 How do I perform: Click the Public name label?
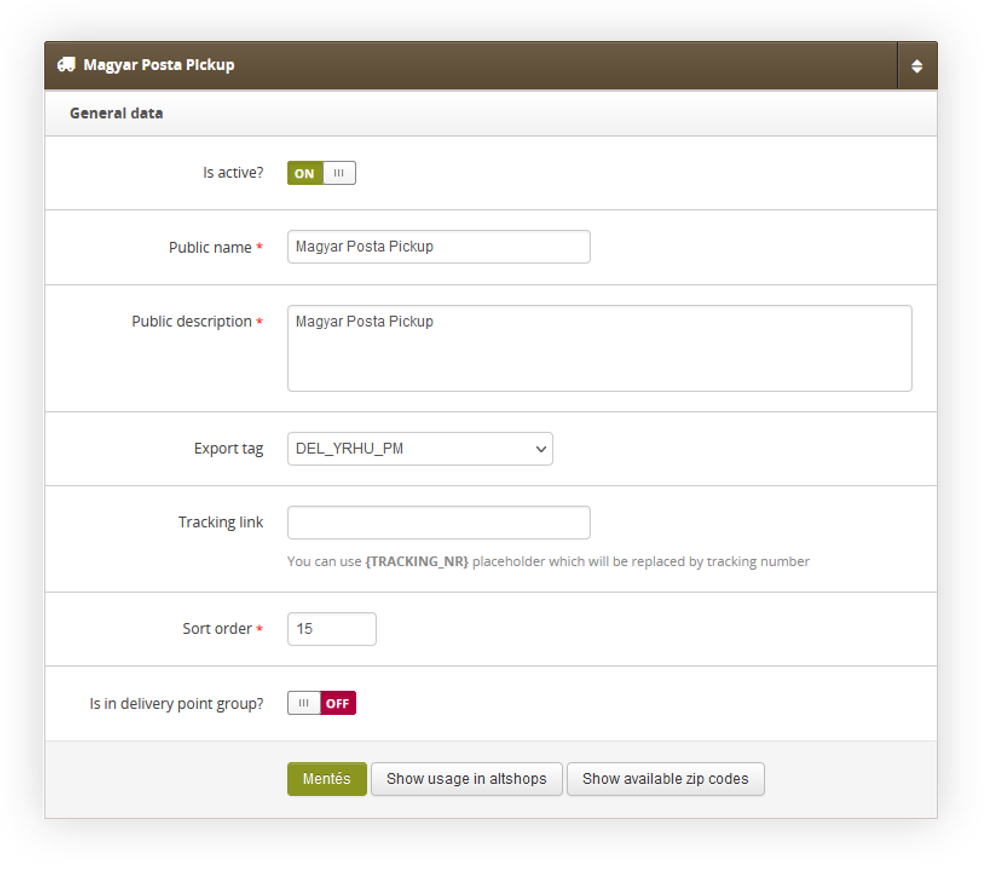pos(210,248)
